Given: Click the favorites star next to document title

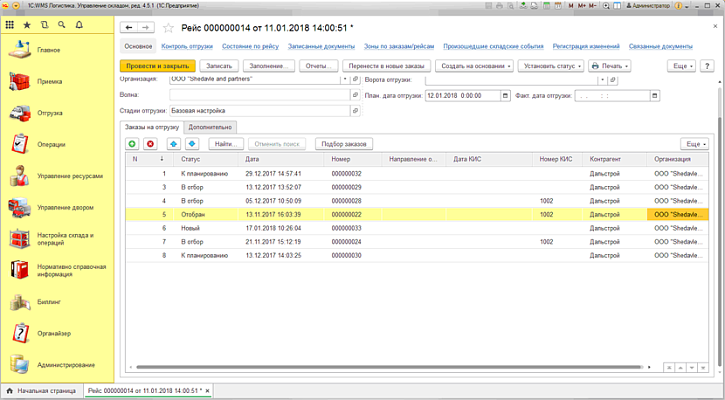Looking at the screenshot, I should tap(167, 27).
